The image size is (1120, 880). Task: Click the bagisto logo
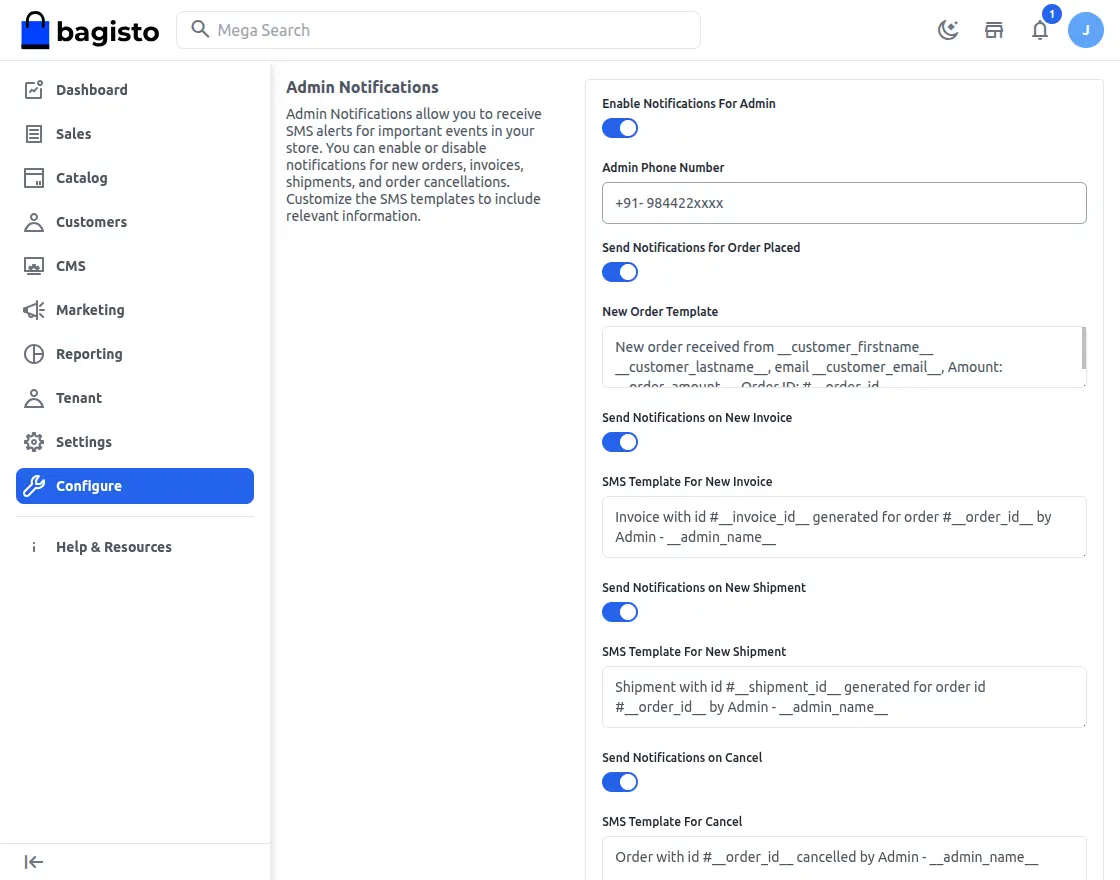pyautogui.click(x=90, y=30)
